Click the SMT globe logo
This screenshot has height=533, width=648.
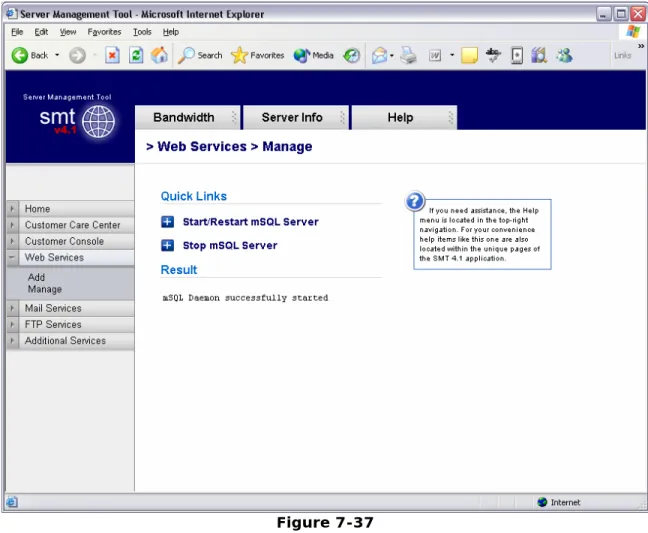pyautogui.click(x=98, y=121)
